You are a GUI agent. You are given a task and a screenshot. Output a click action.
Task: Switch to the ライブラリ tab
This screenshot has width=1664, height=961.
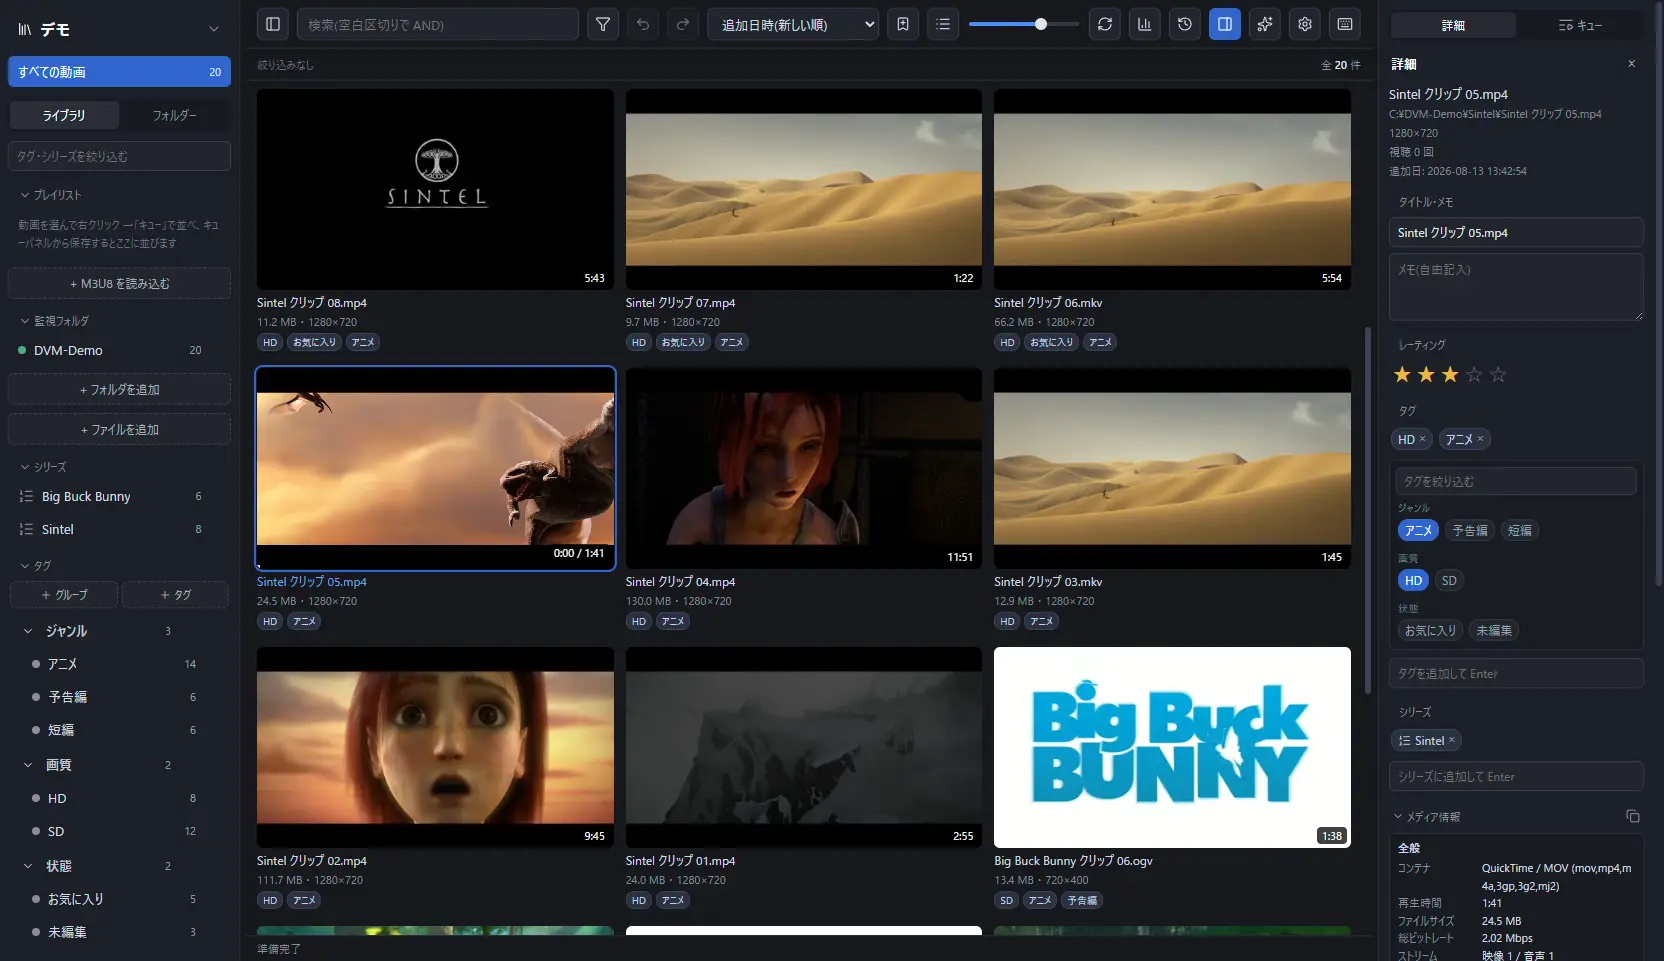click(64, 115)
